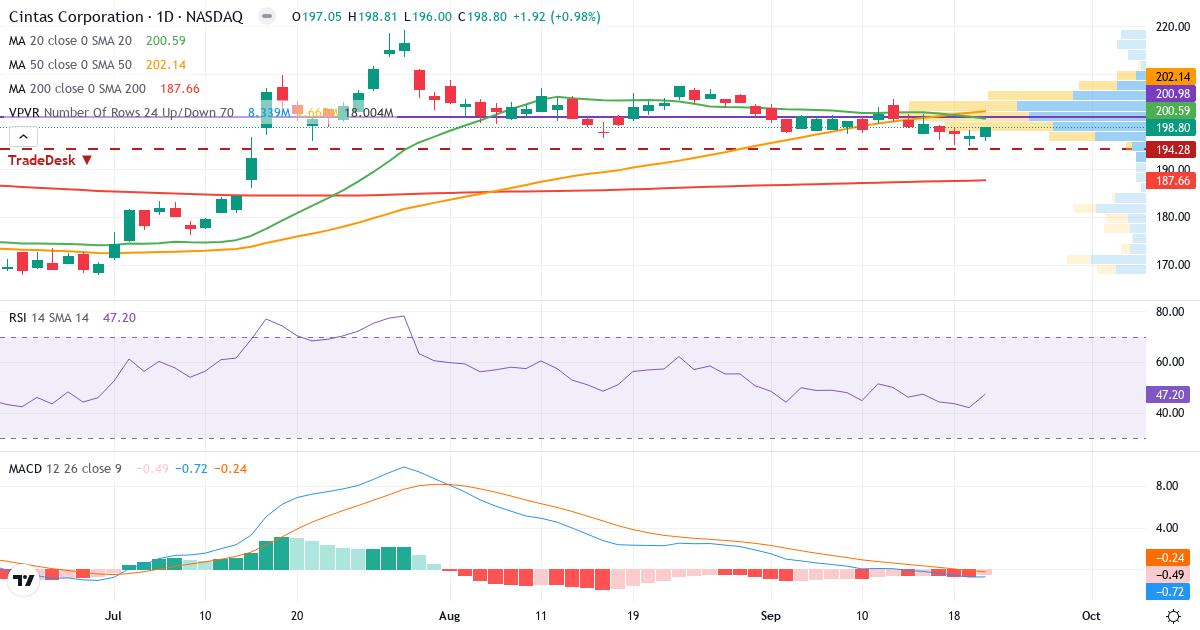
Task: Click the VPVR total 18.004M value
Action: 369,113
